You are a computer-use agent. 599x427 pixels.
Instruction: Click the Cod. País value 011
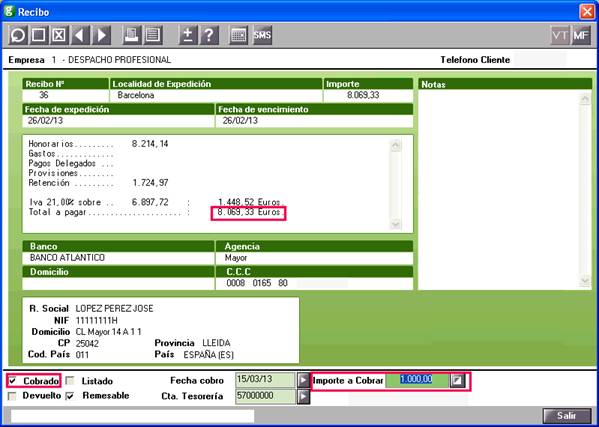[x=82, y=355]
